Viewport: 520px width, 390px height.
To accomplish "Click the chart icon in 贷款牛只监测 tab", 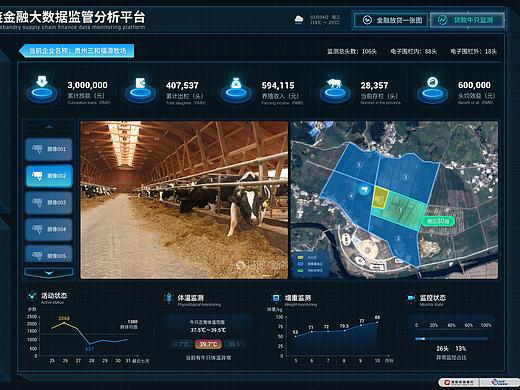I will (442, 20).
